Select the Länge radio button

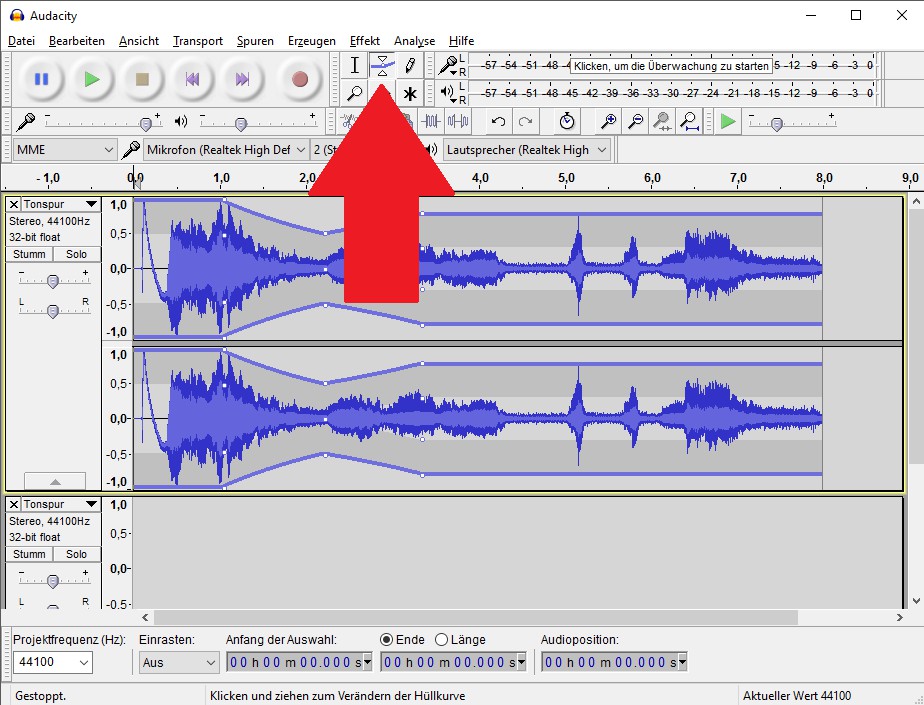click(x=441, y=639)
